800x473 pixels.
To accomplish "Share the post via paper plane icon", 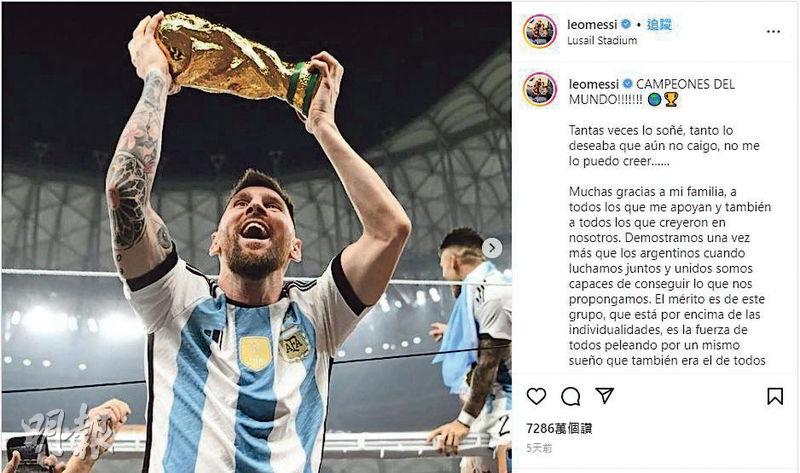I will [604, 396].
